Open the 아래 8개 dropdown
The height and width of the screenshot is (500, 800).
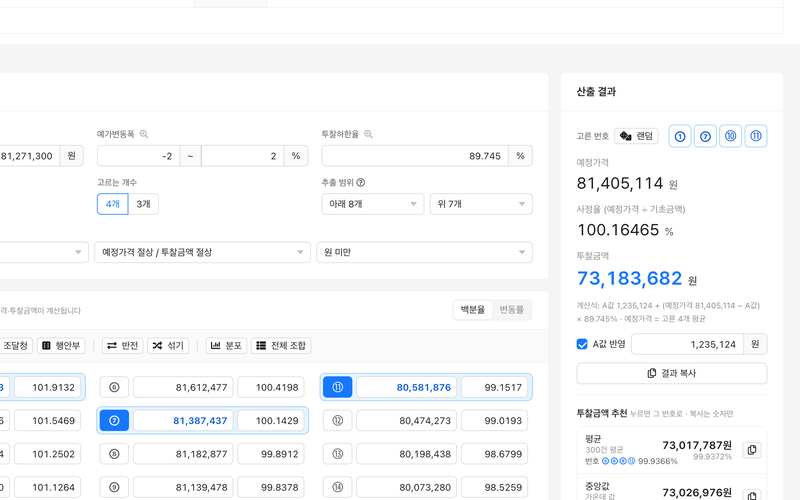(373, 204)
